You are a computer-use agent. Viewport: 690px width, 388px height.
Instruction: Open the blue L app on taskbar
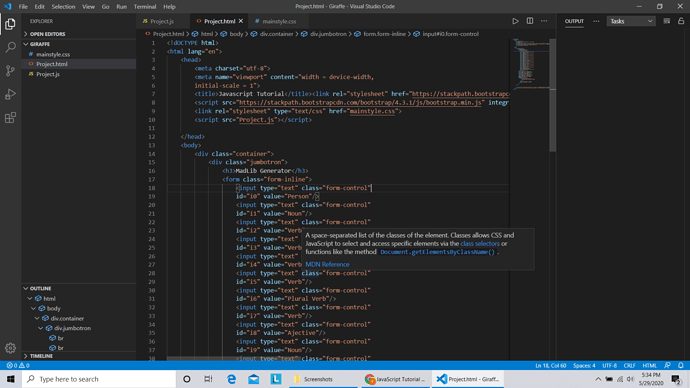(x=276, y=379)
